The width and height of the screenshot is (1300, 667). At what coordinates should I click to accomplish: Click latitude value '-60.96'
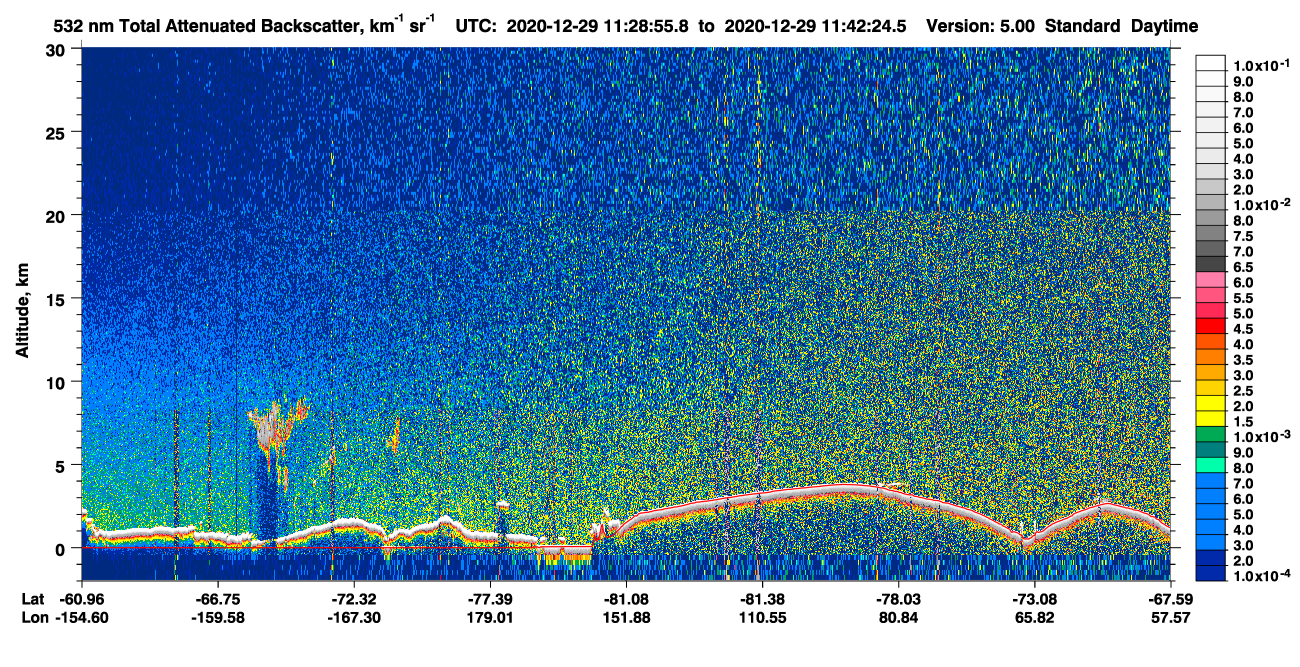(82, 599)
